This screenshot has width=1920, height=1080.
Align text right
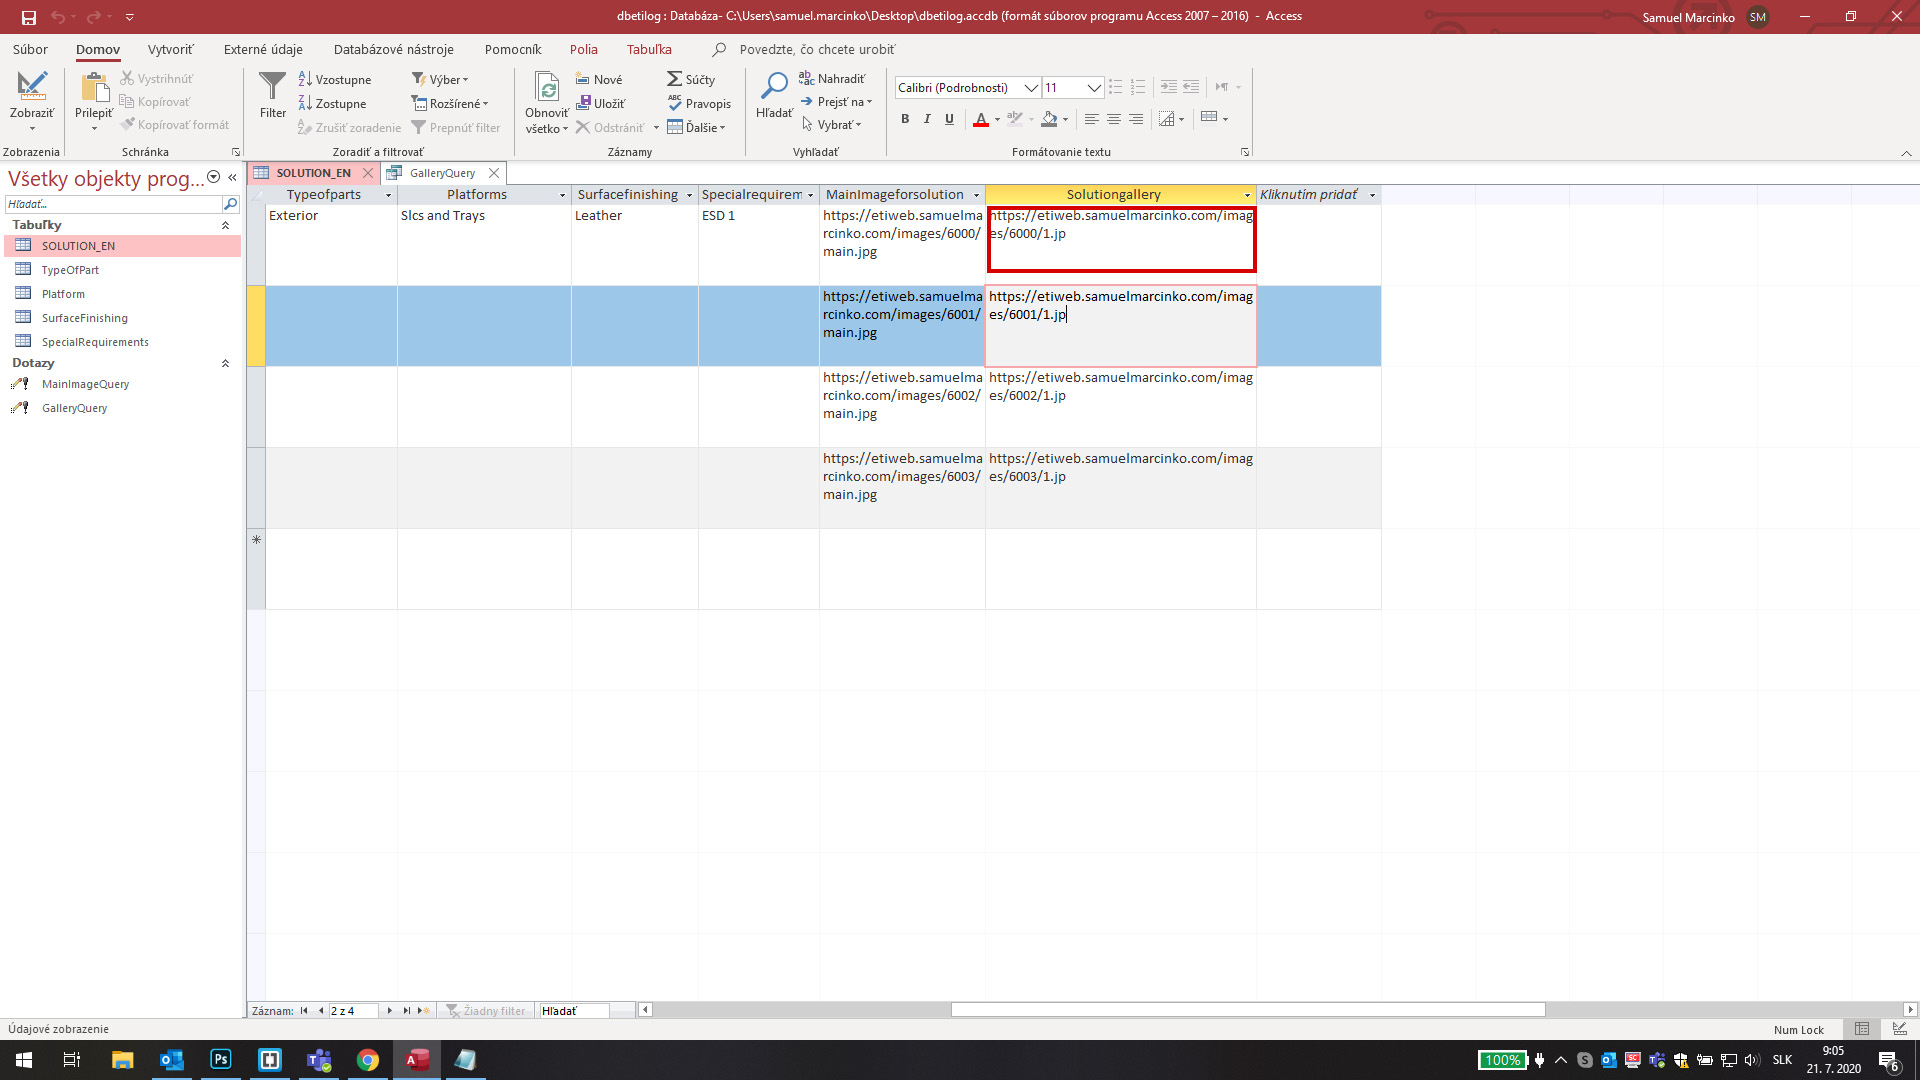coord(1136,119)
